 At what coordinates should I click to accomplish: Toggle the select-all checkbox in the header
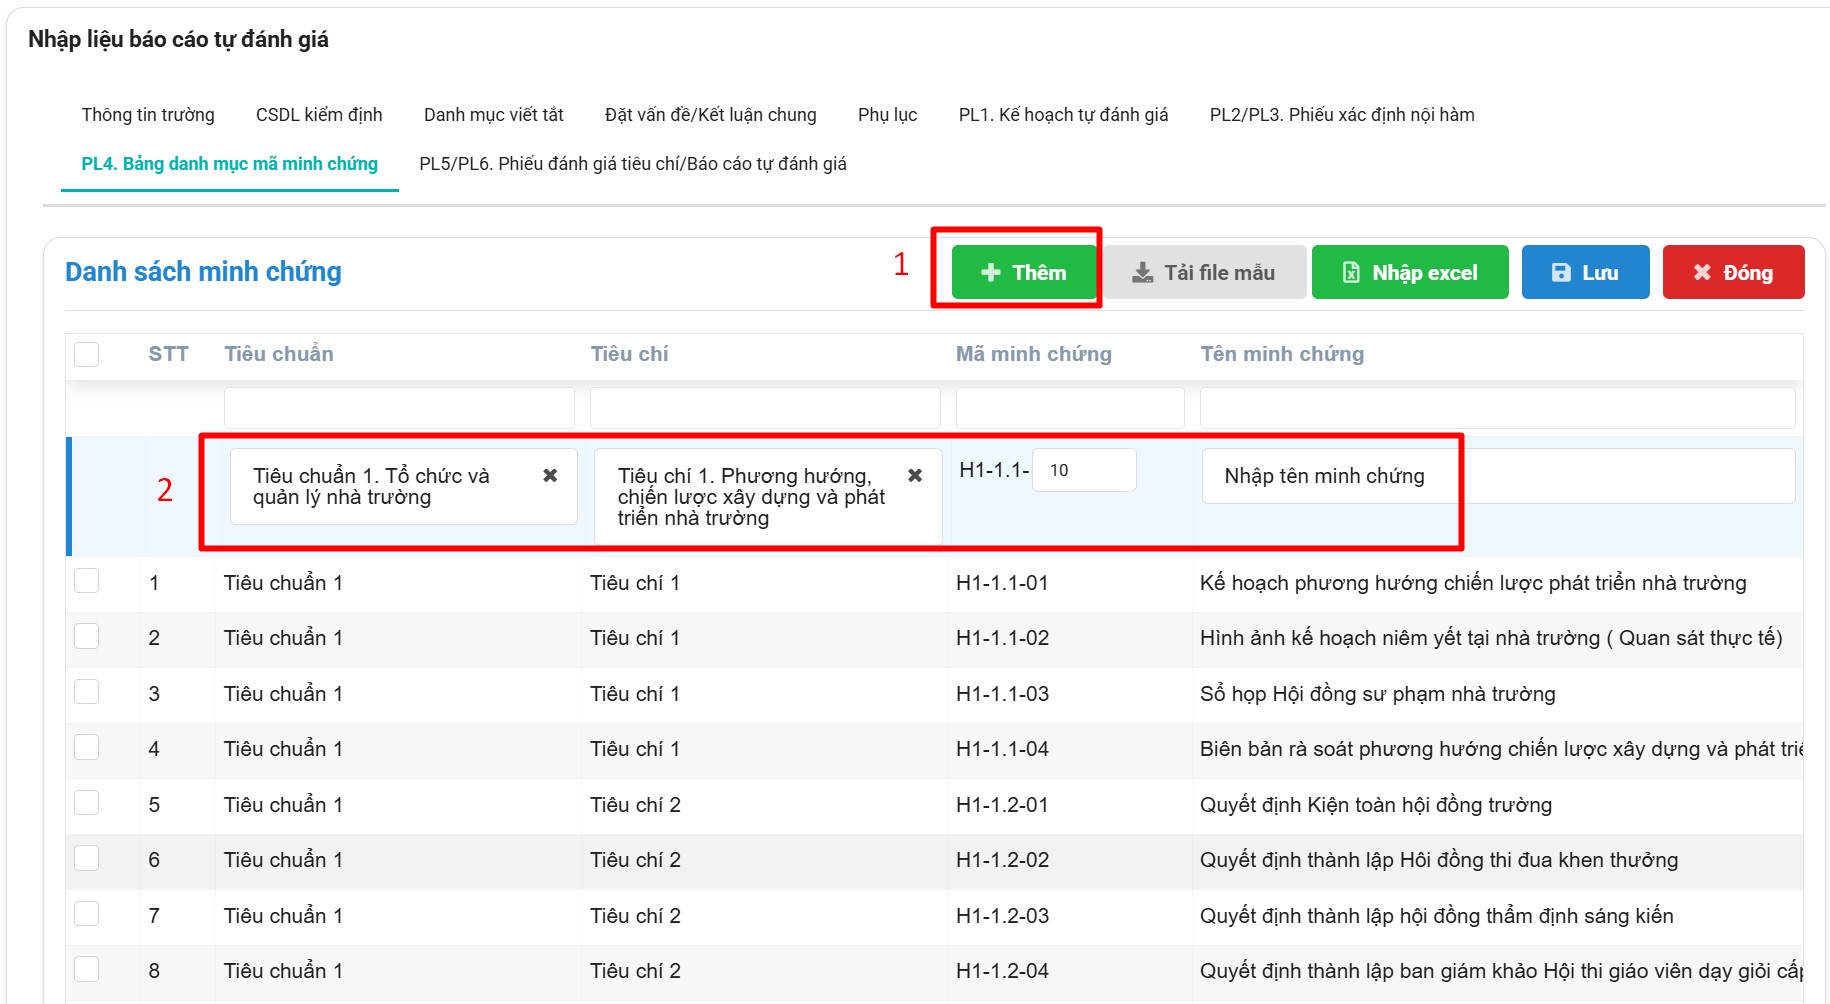[x=87, y=354]
